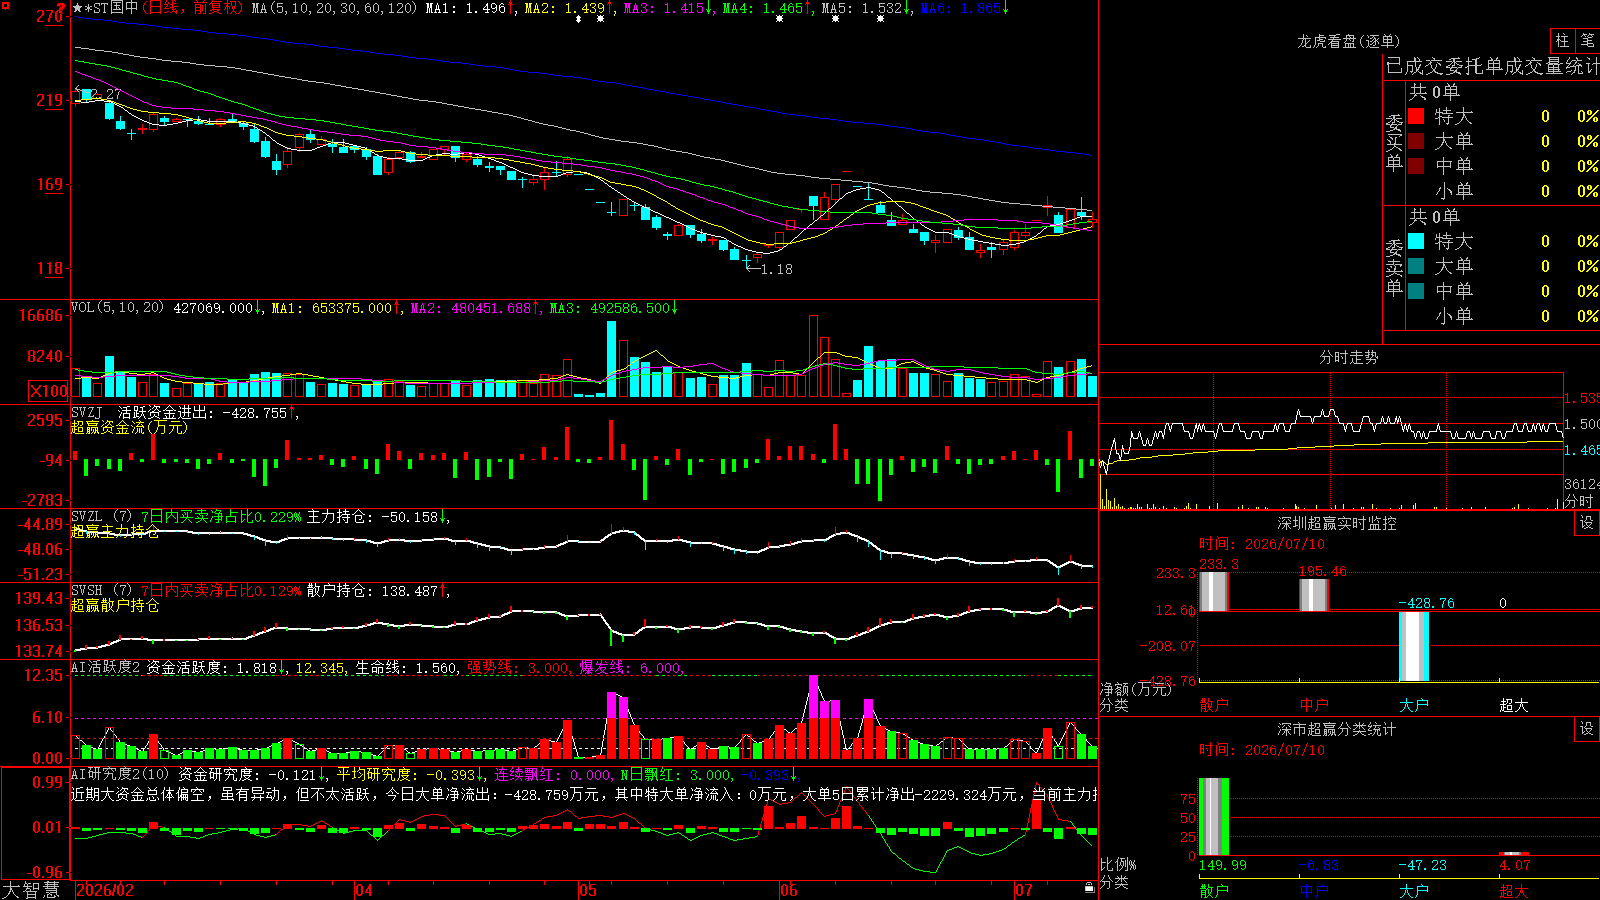The height and width of the screenshot is (900, 1600).
Task: Click the SVZJ indicator name
Action: [x=87, y=412]
